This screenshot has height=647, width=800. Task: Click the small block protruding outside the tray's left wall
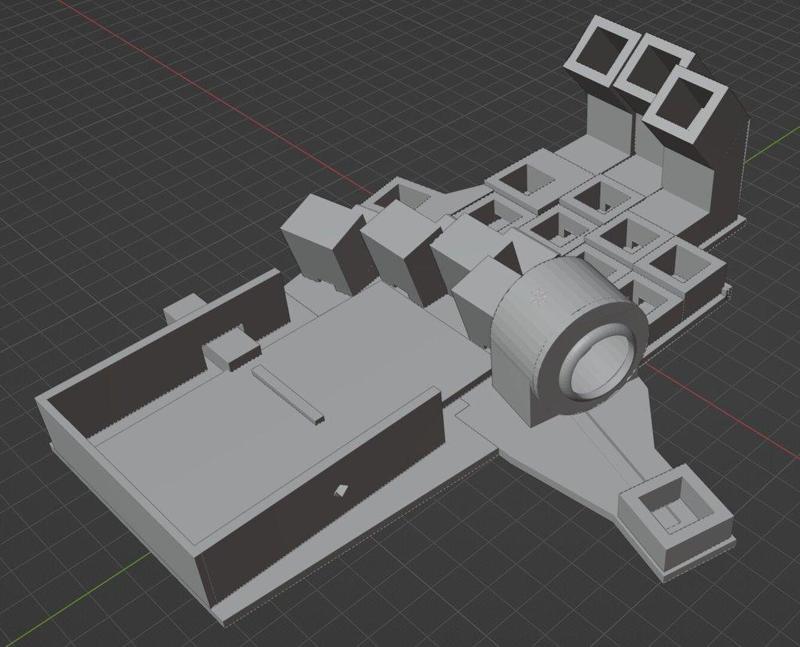(x=184, y=307)
